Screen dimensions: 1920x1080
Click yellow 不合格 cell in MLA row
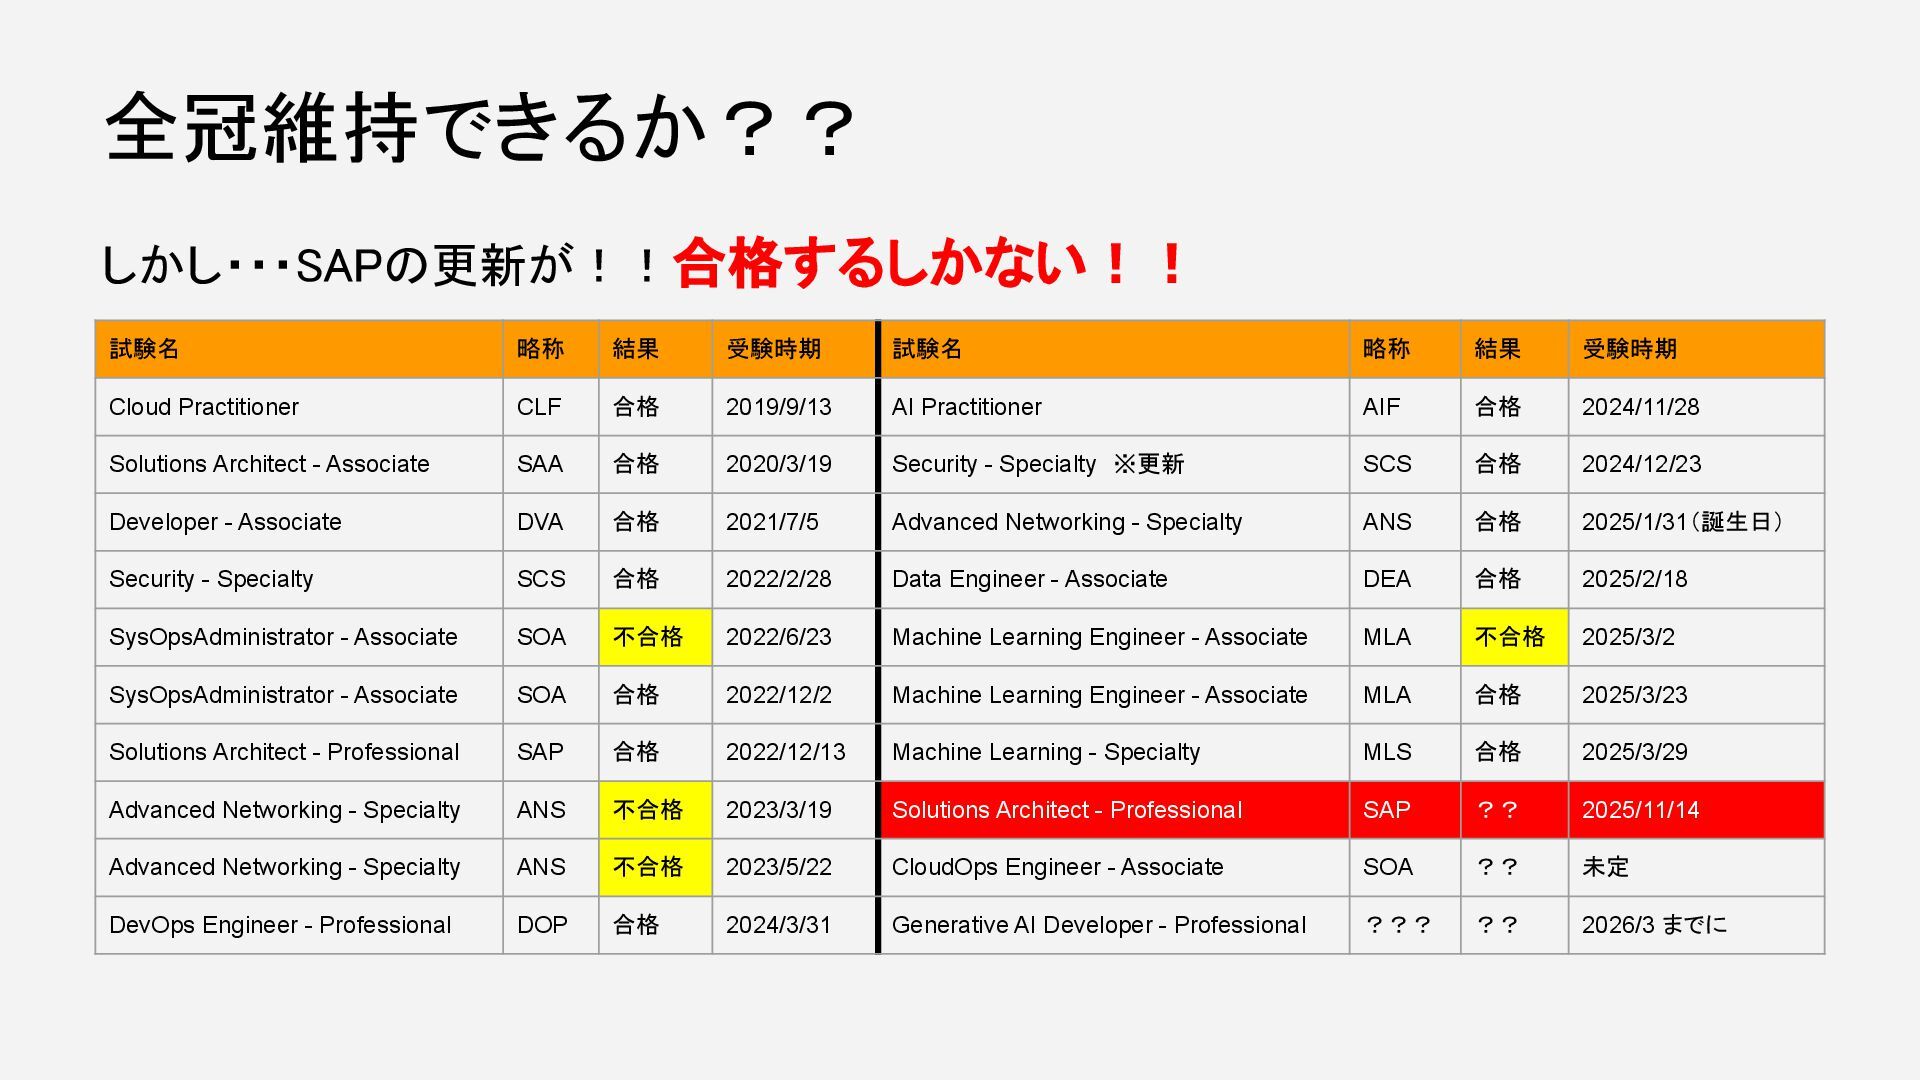pos(1513,637)
